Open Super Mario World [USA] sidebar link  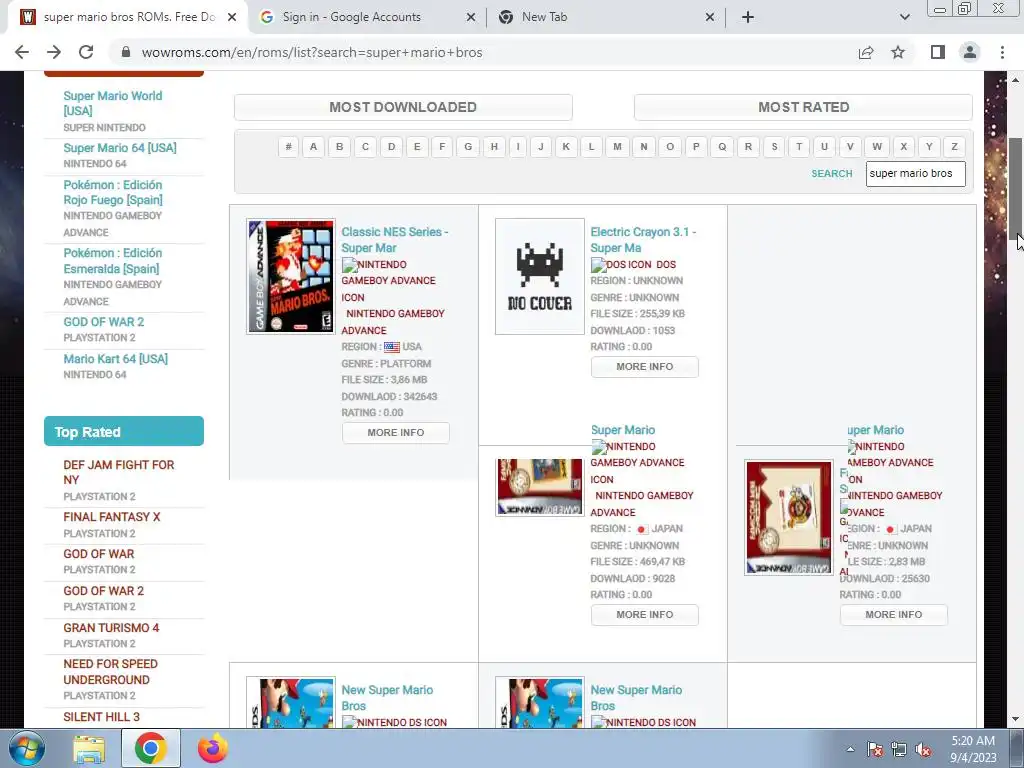(112, 103)
